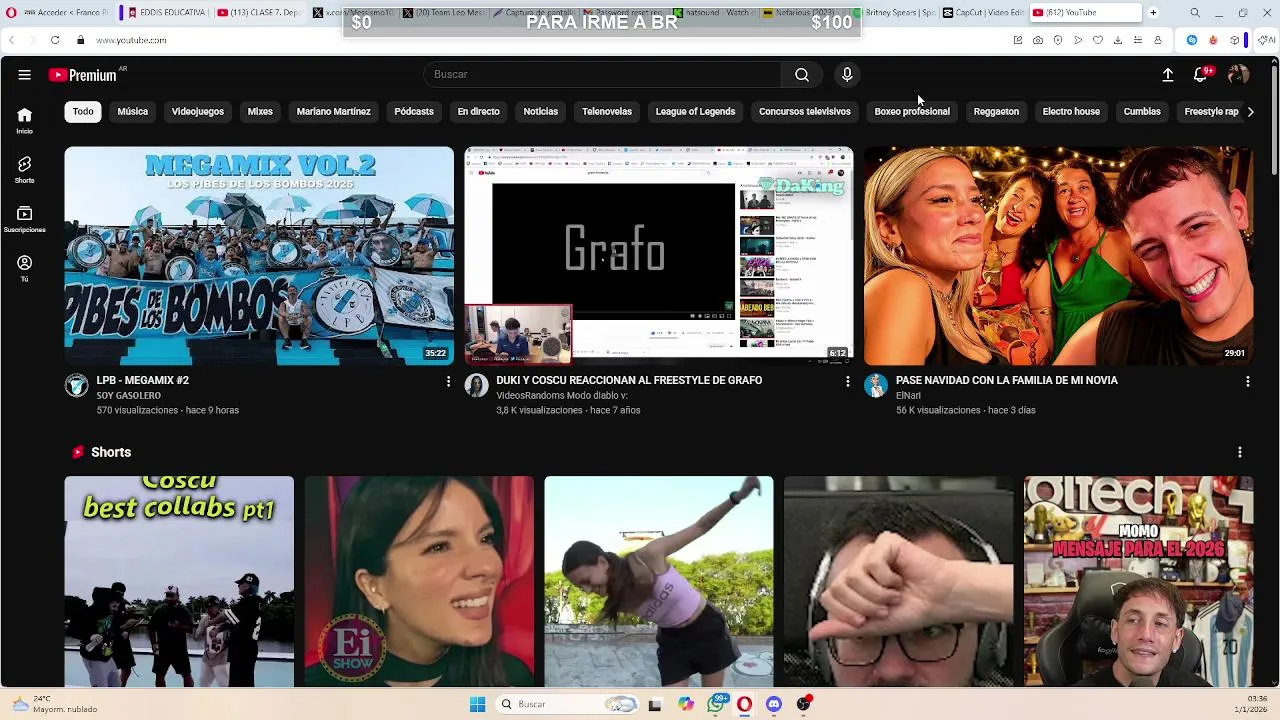The height and width of the screenshot is (720, 1280).
Task: Show more filter chips with right arrow
Action: [x=1250, y=112]
